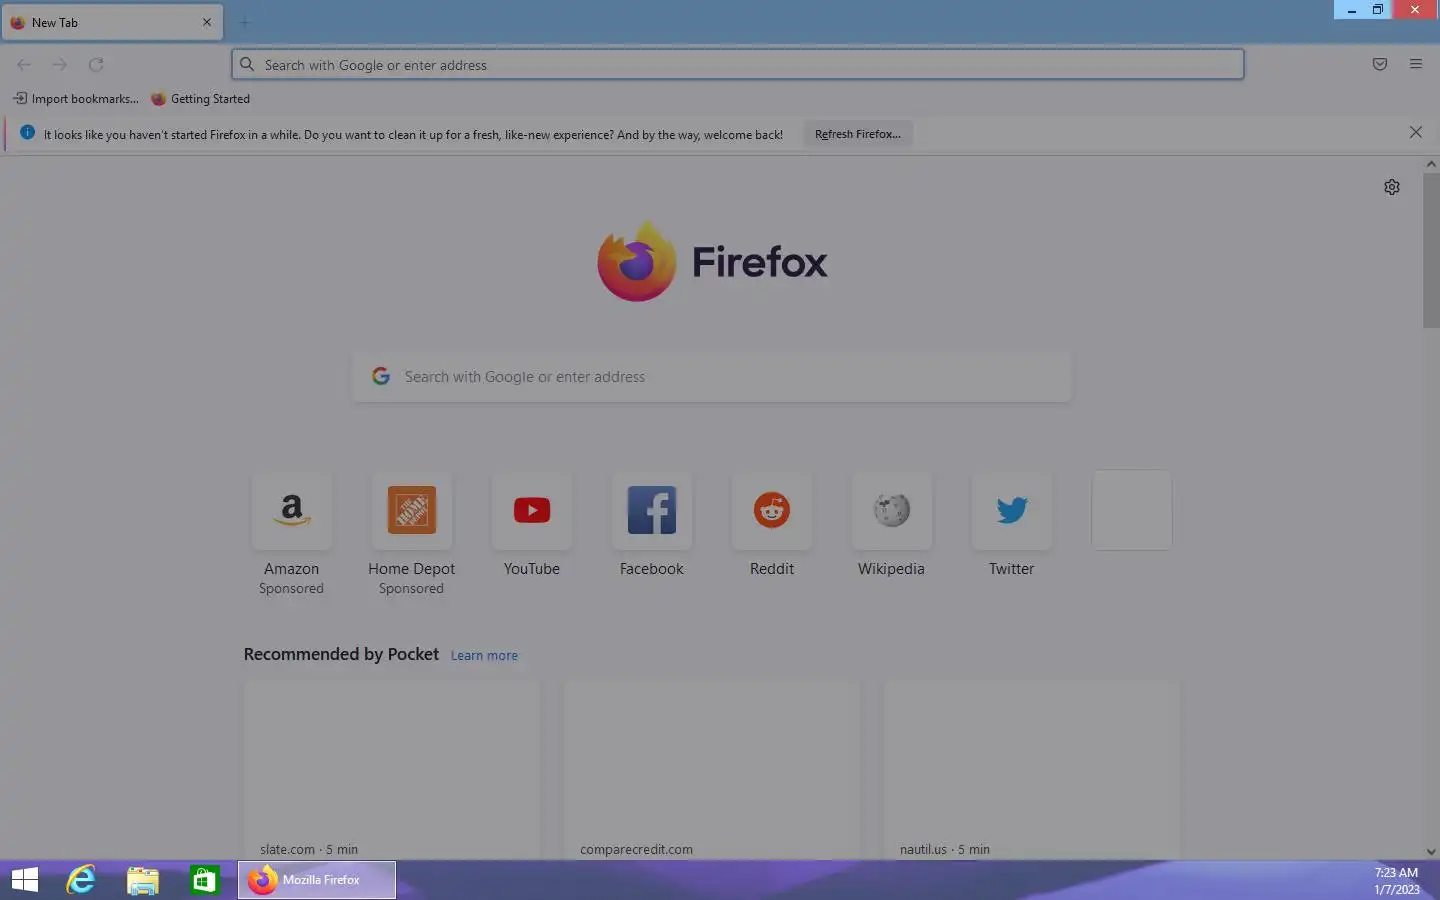Click the info icon in notification bar

[x=27, y=132]
